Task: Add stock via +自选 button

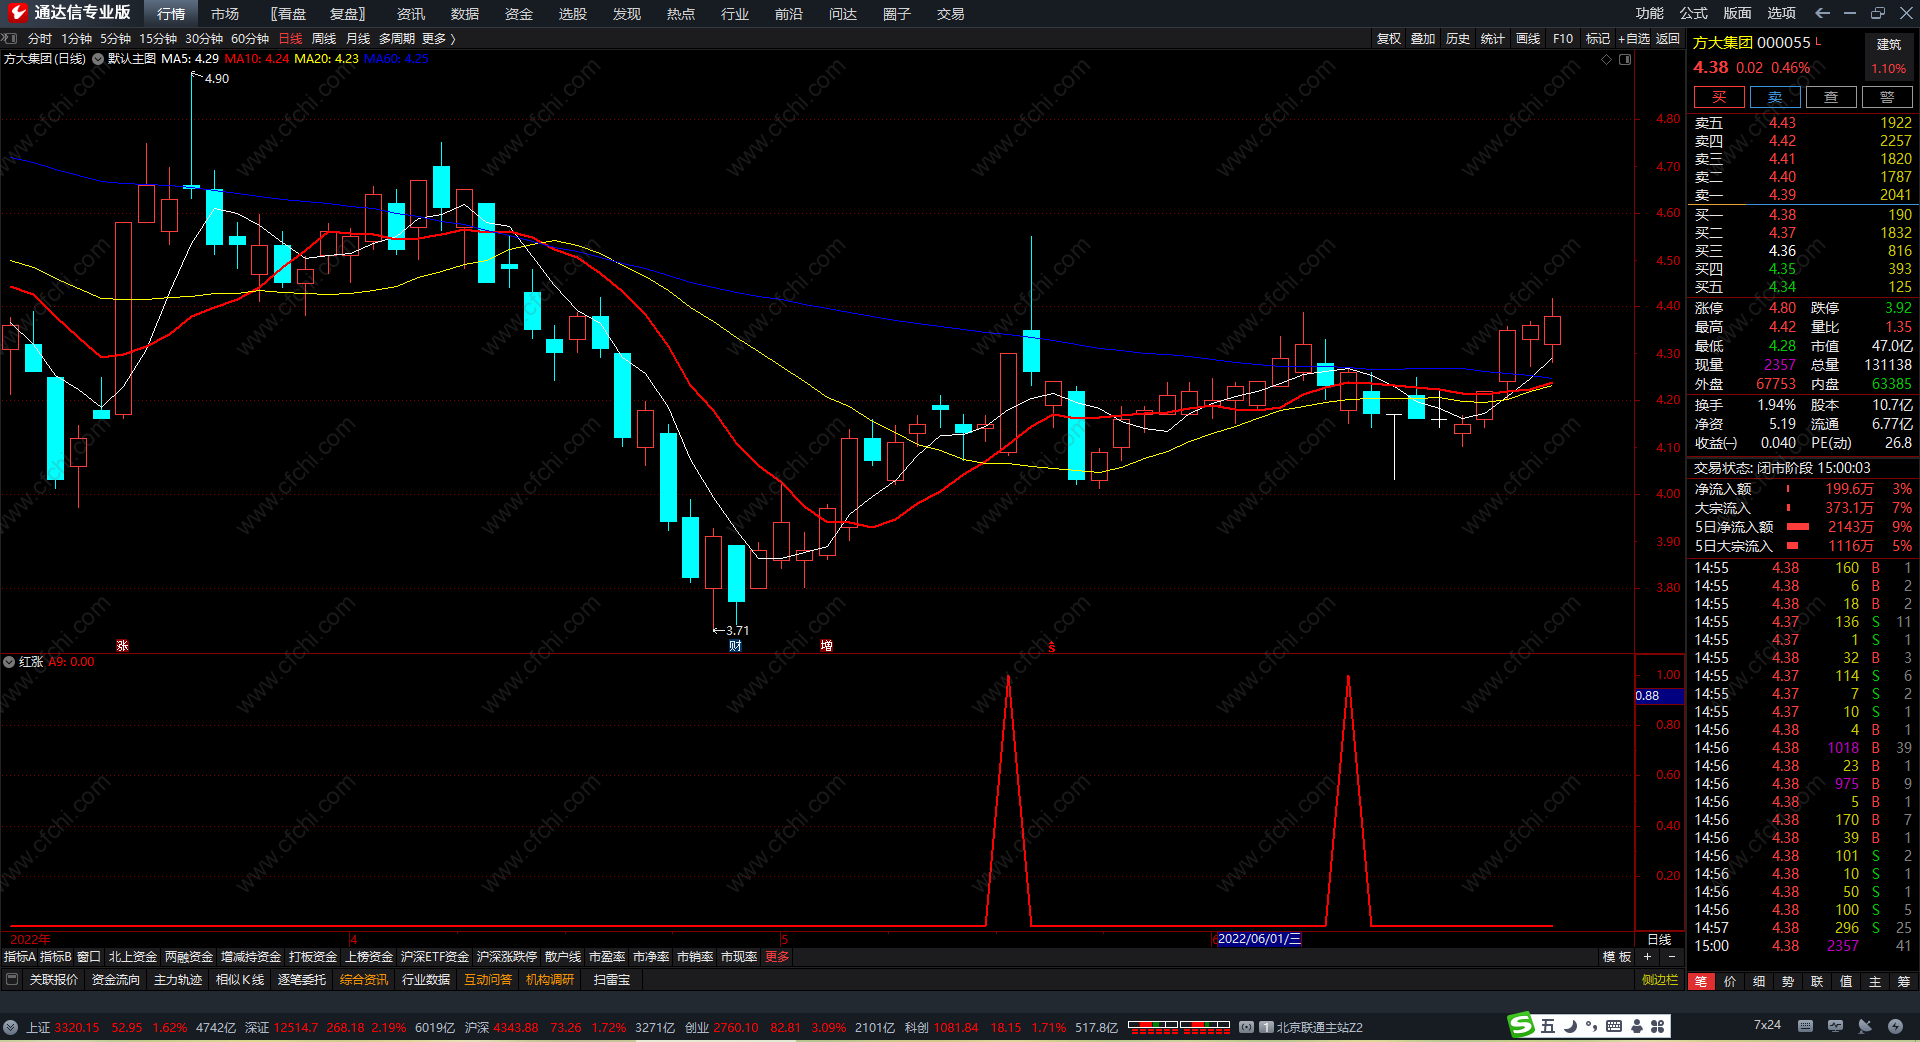Action: click(1634, 38)
